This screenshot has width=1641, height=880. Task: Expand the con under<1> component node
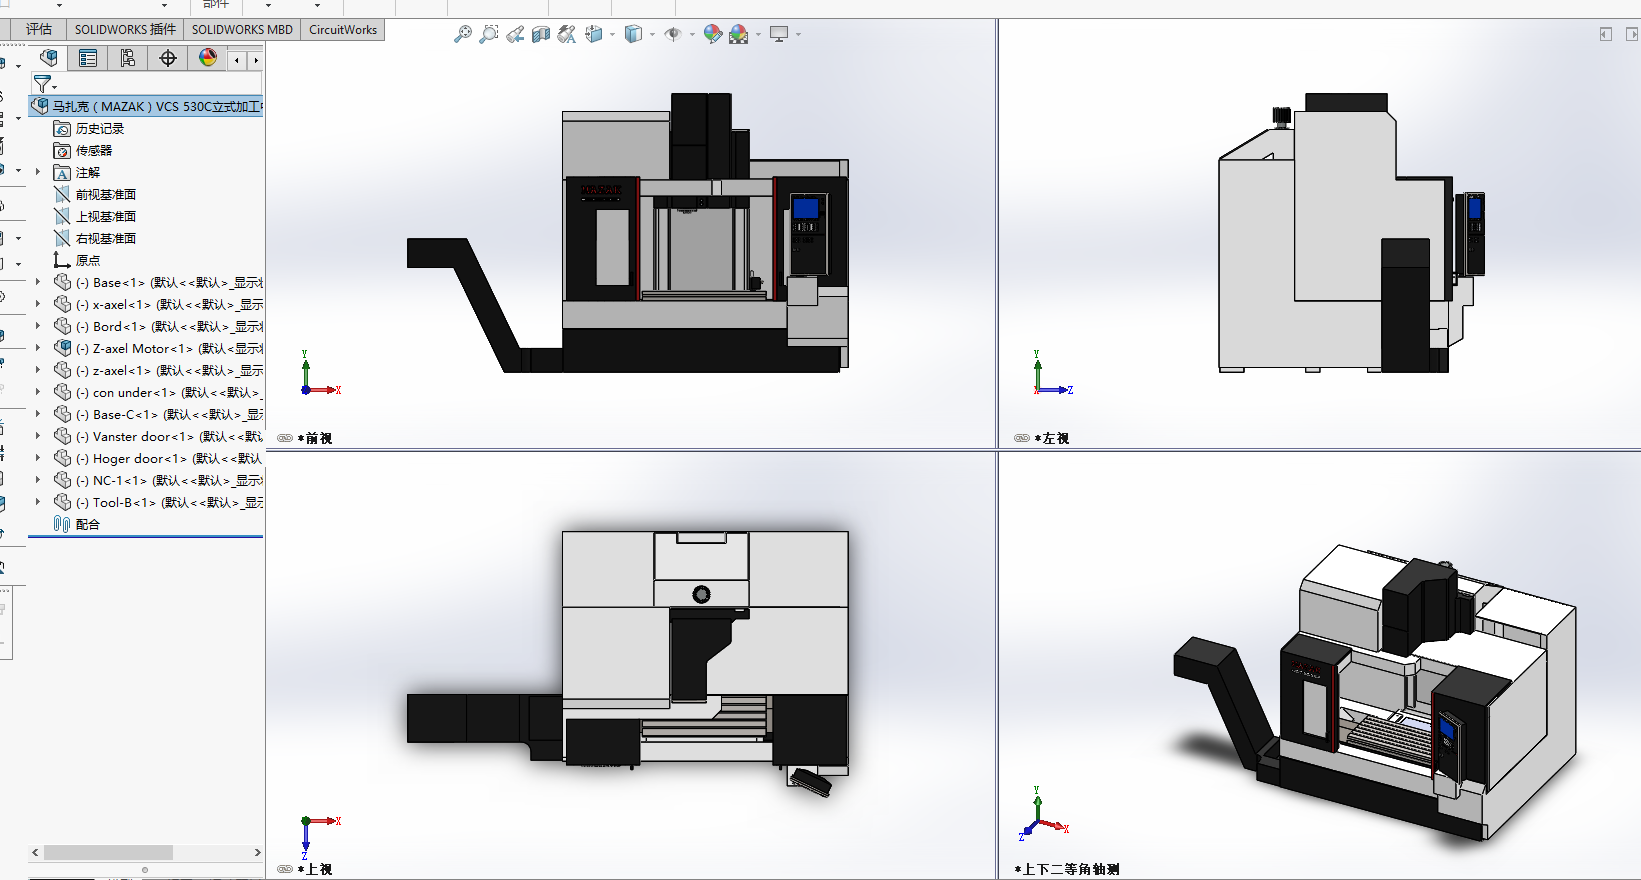click(x=38, y=392)
